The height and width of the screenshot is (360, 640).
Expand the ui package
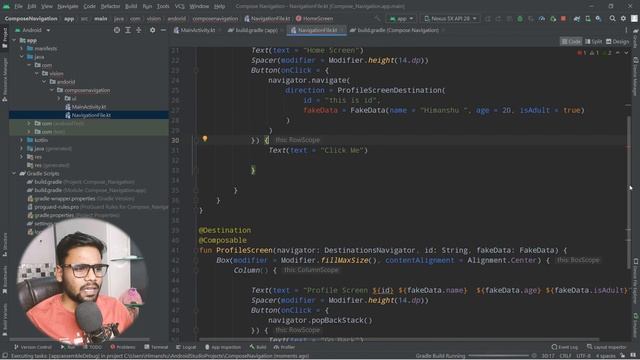[59, 98]
